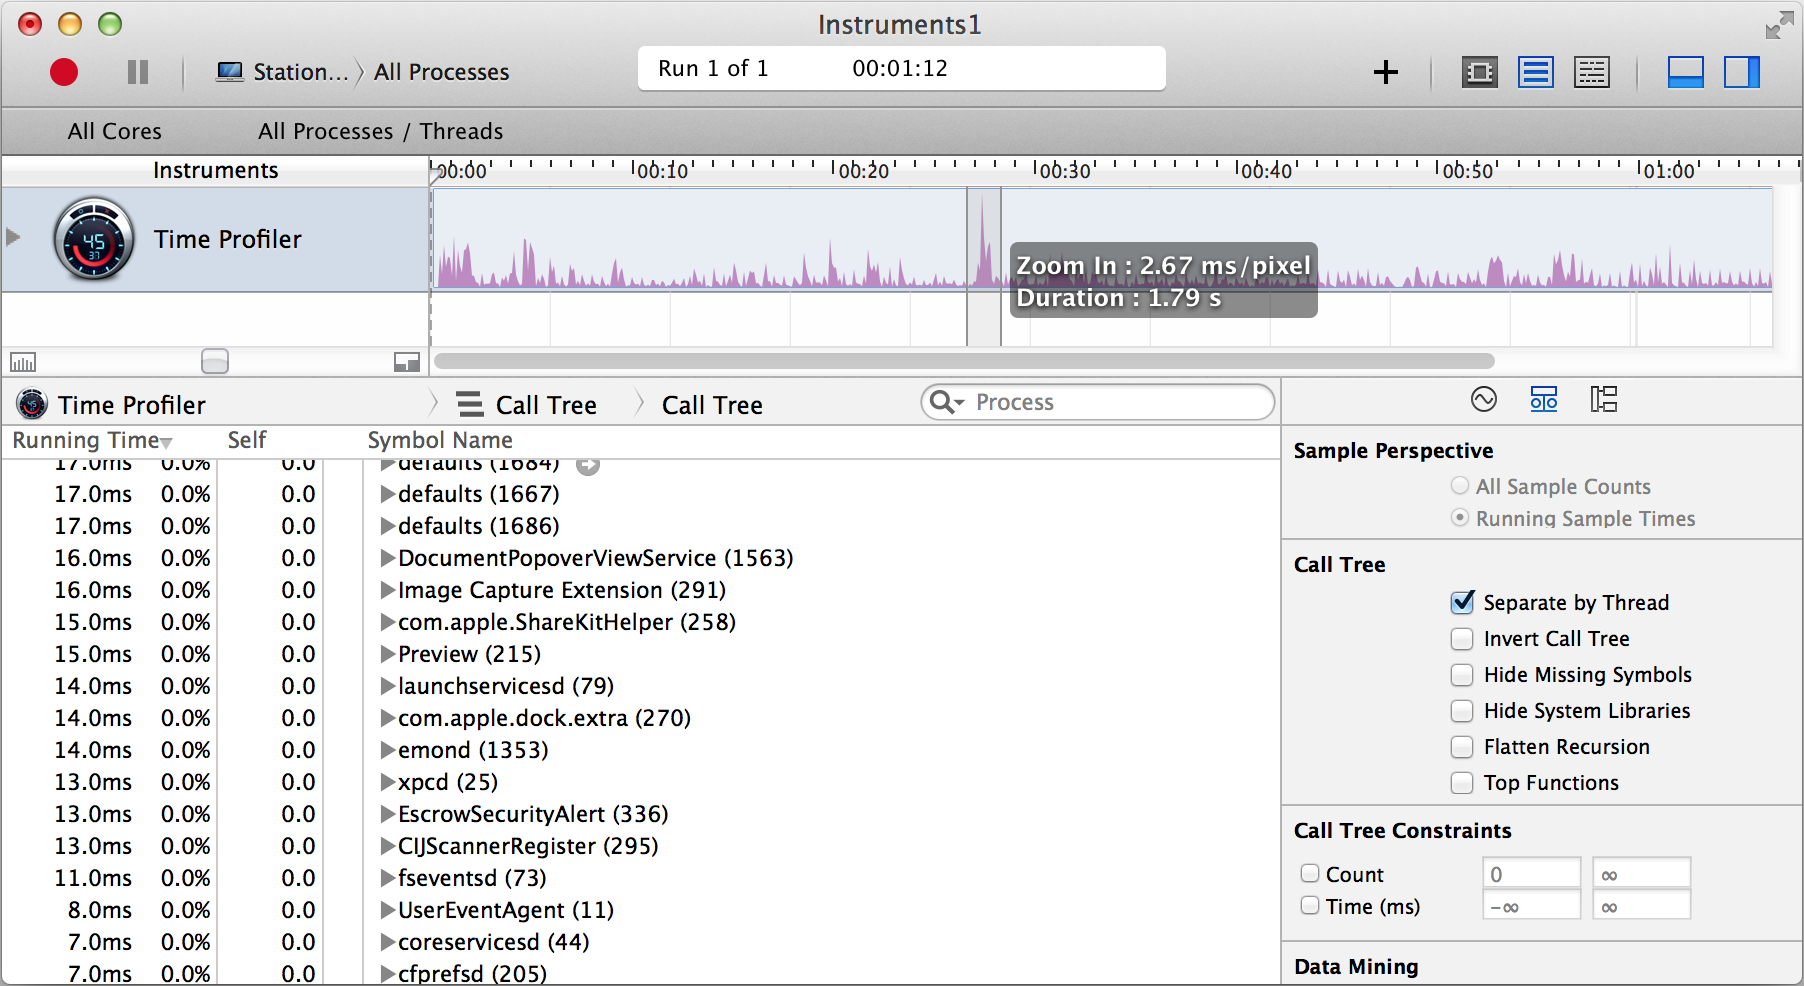Open the All Cores filter

[x=115, y=131]
